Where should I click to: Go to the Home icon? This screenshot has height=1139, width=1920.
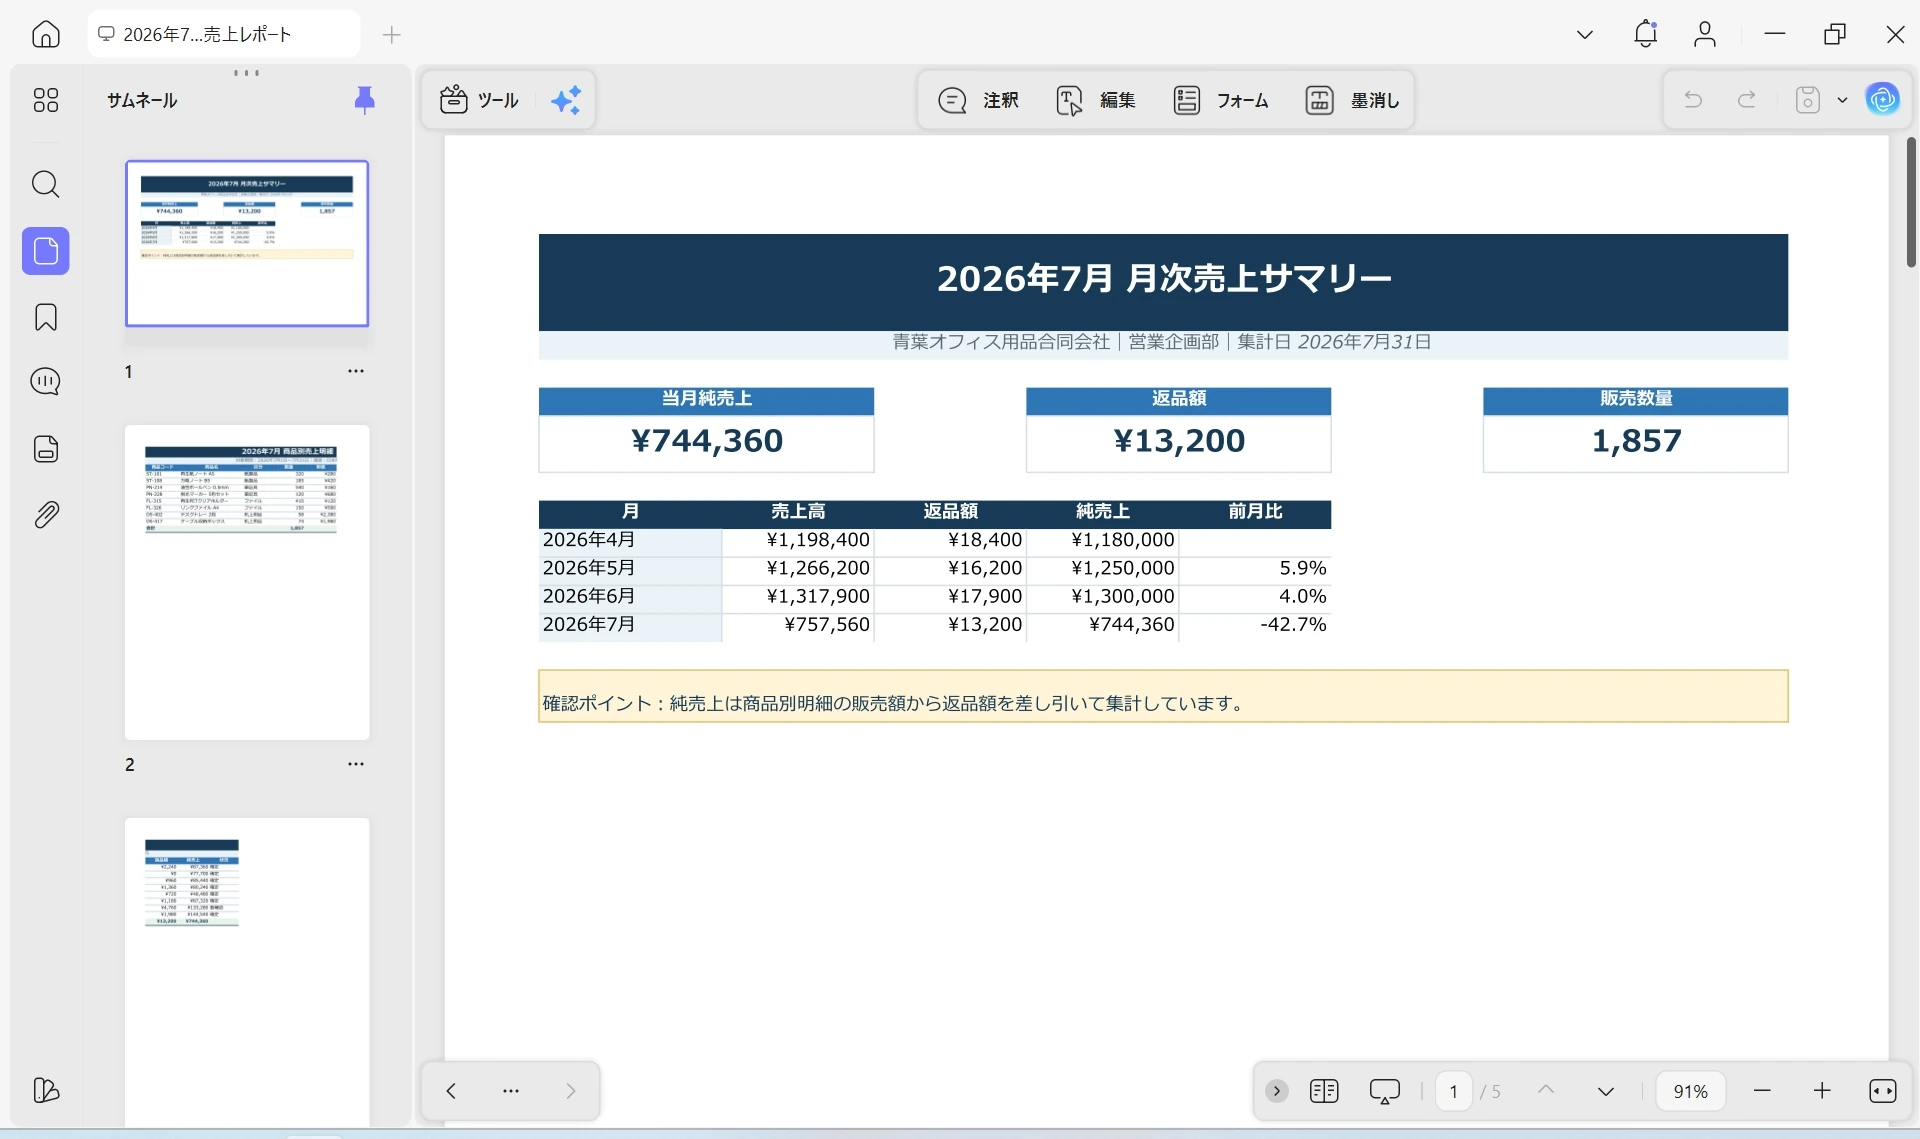click(46, 34)
